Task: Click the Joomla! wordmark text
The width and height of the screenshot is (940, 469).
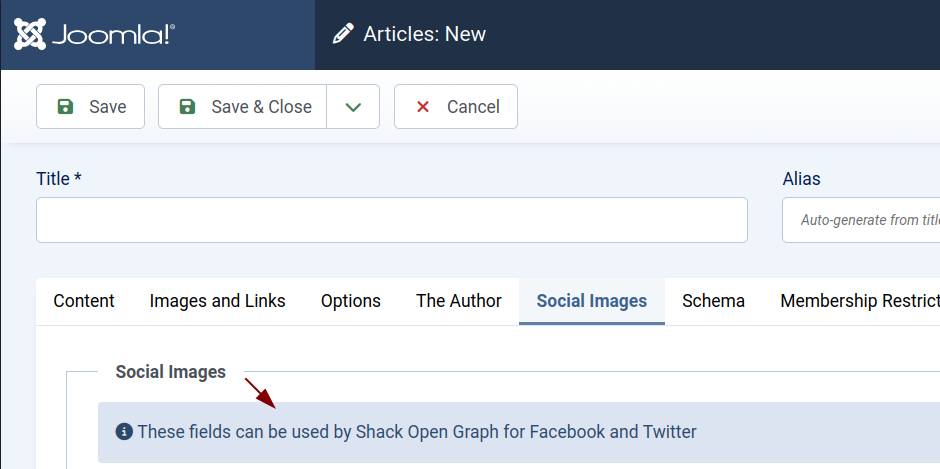Action: [112, 35]
